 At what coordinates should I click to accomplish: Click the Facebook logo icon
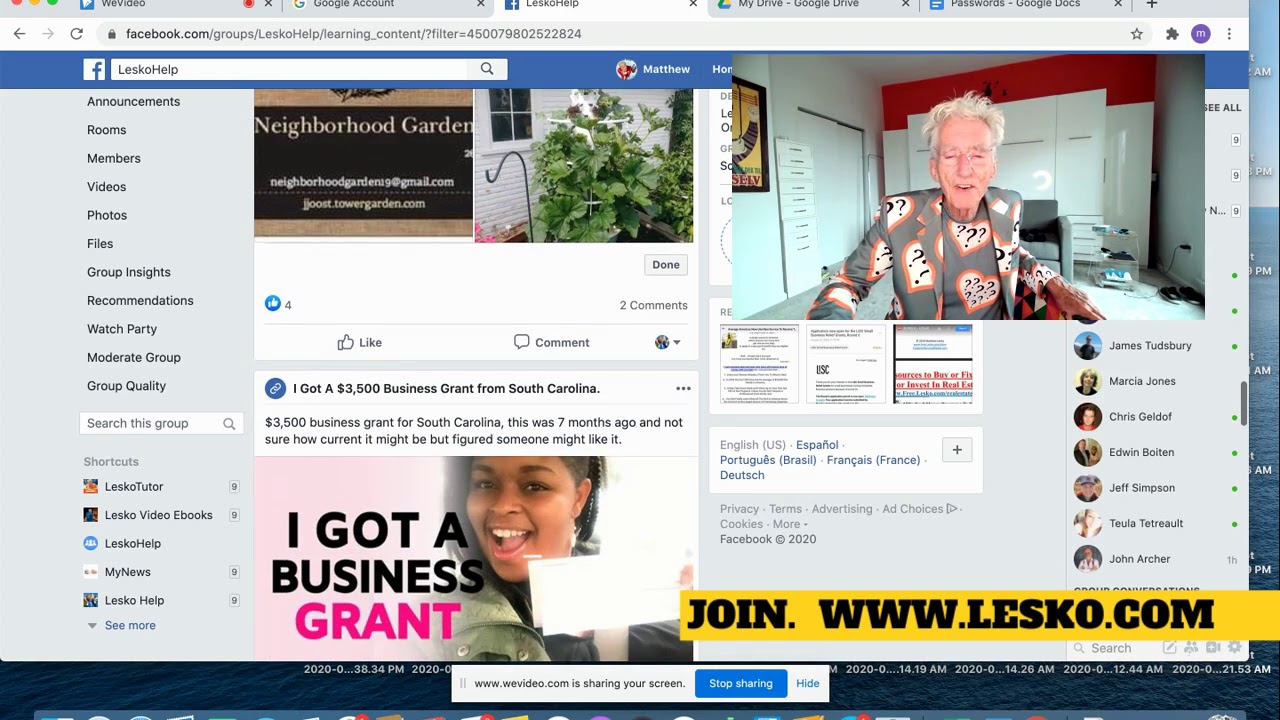point(94,69)
